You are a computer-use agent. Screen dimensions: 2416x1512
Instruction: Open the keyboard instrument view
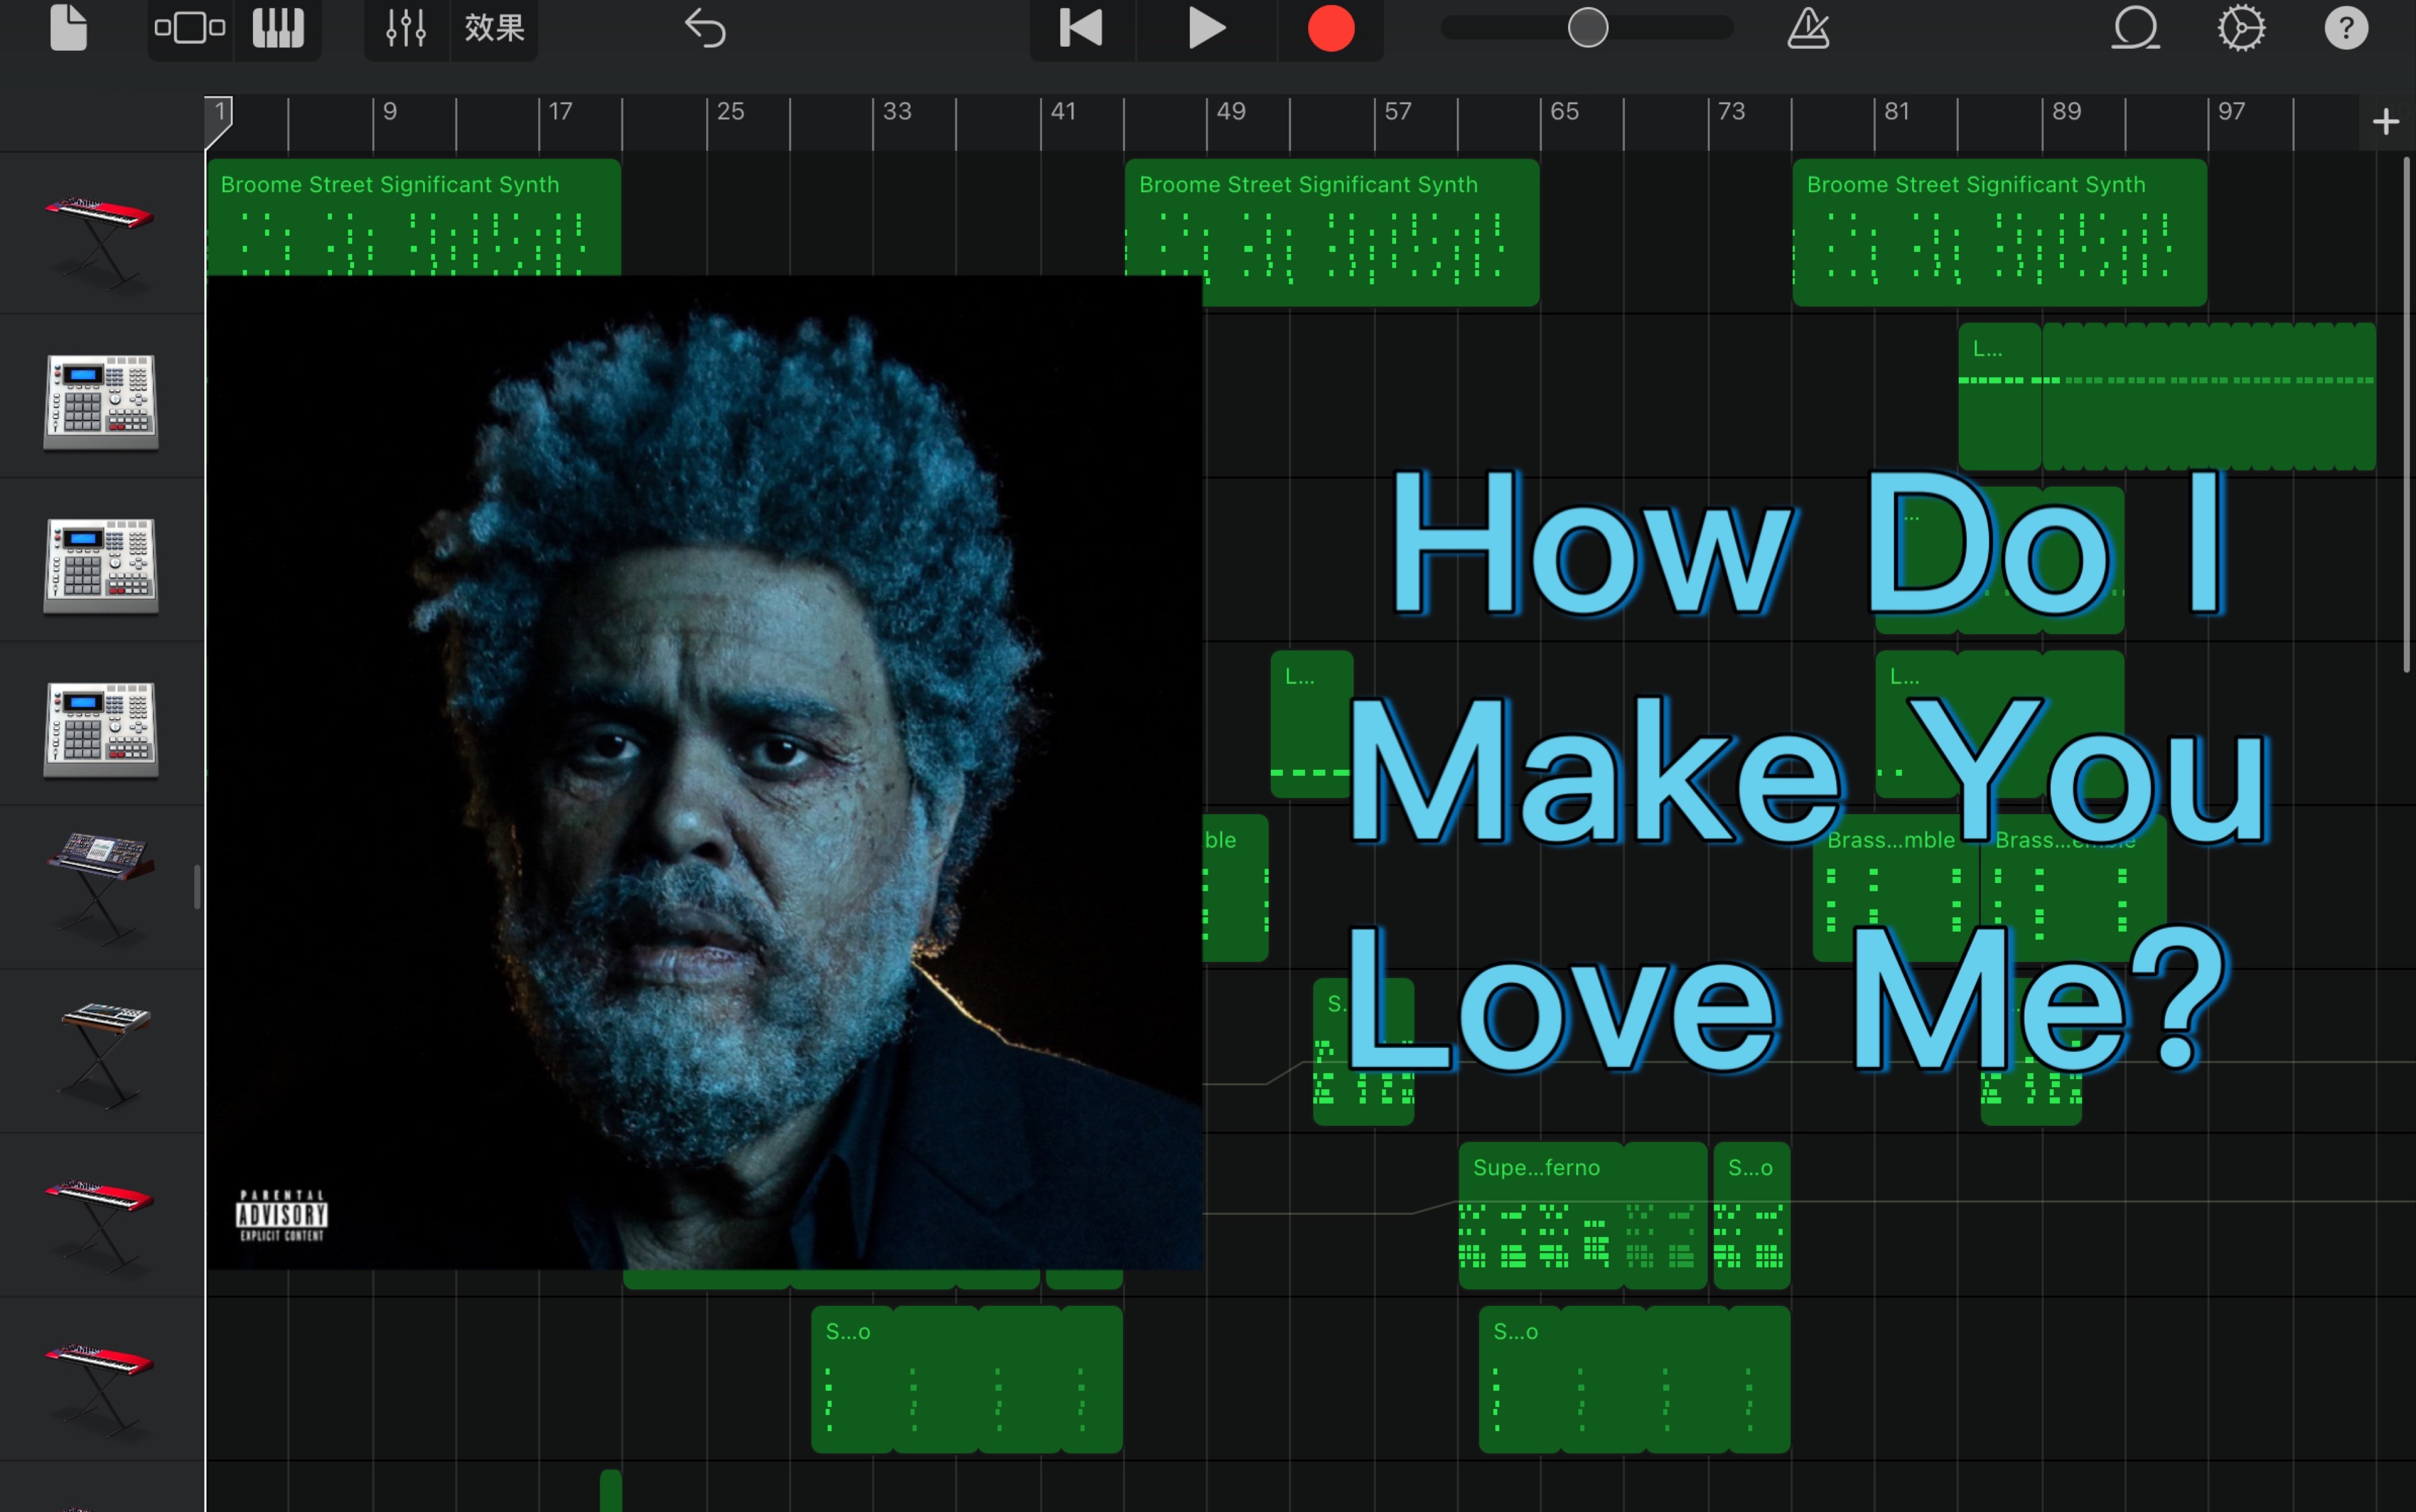278,28
